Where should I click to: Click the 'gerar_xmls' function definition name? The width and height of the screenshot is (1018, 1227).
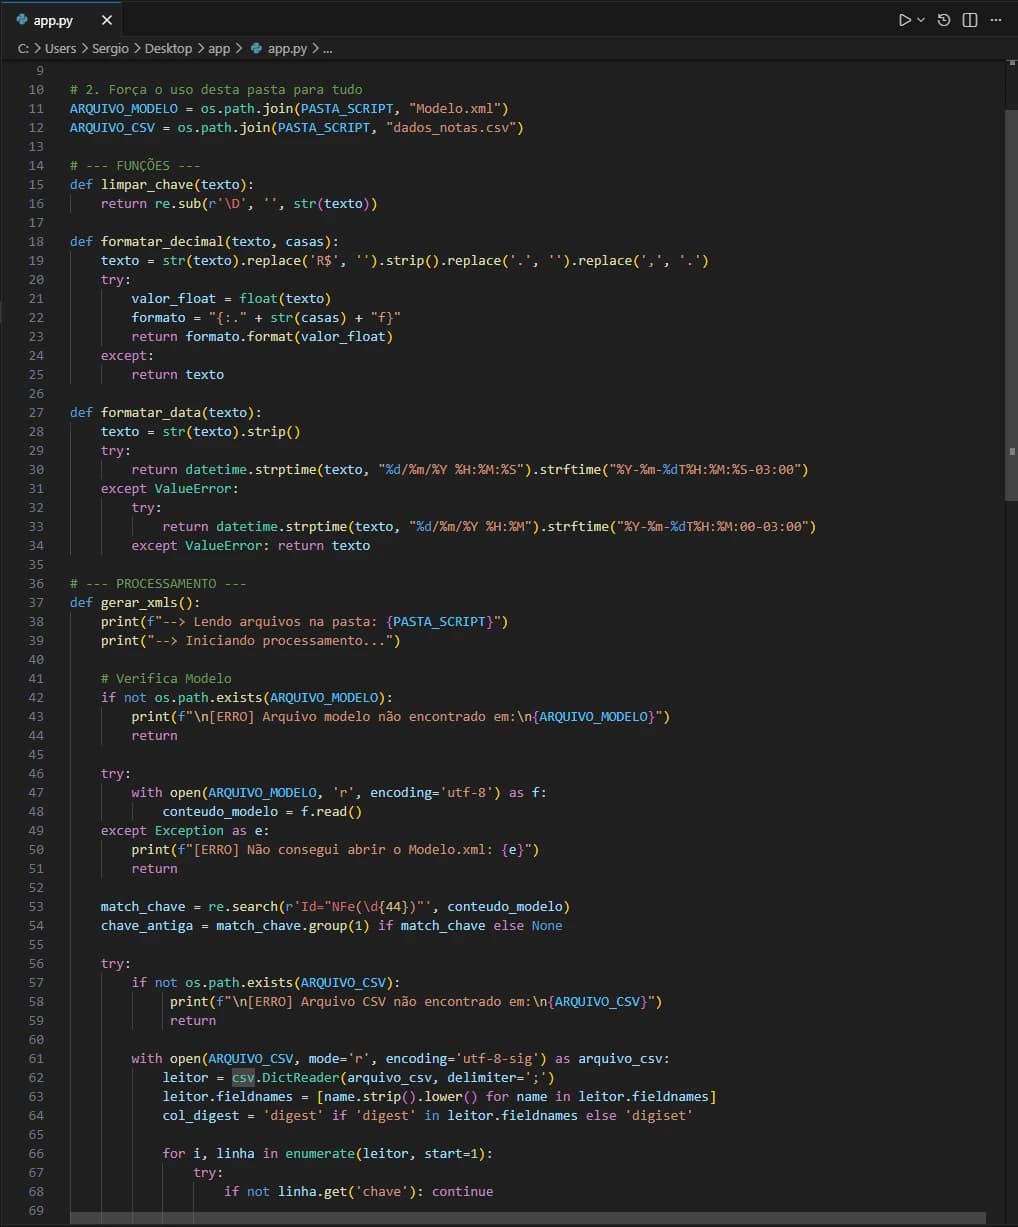(x=139, y=602)
